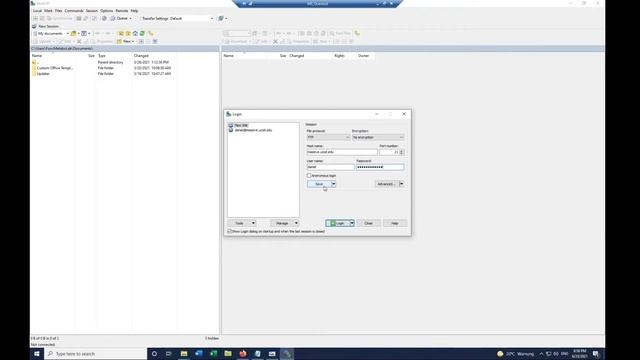Image resolution: width=640 pixels, height=360 pixels.
Task: Click the Close button in Login dialog
Action: pyautogui.click(x=369, y=223)
